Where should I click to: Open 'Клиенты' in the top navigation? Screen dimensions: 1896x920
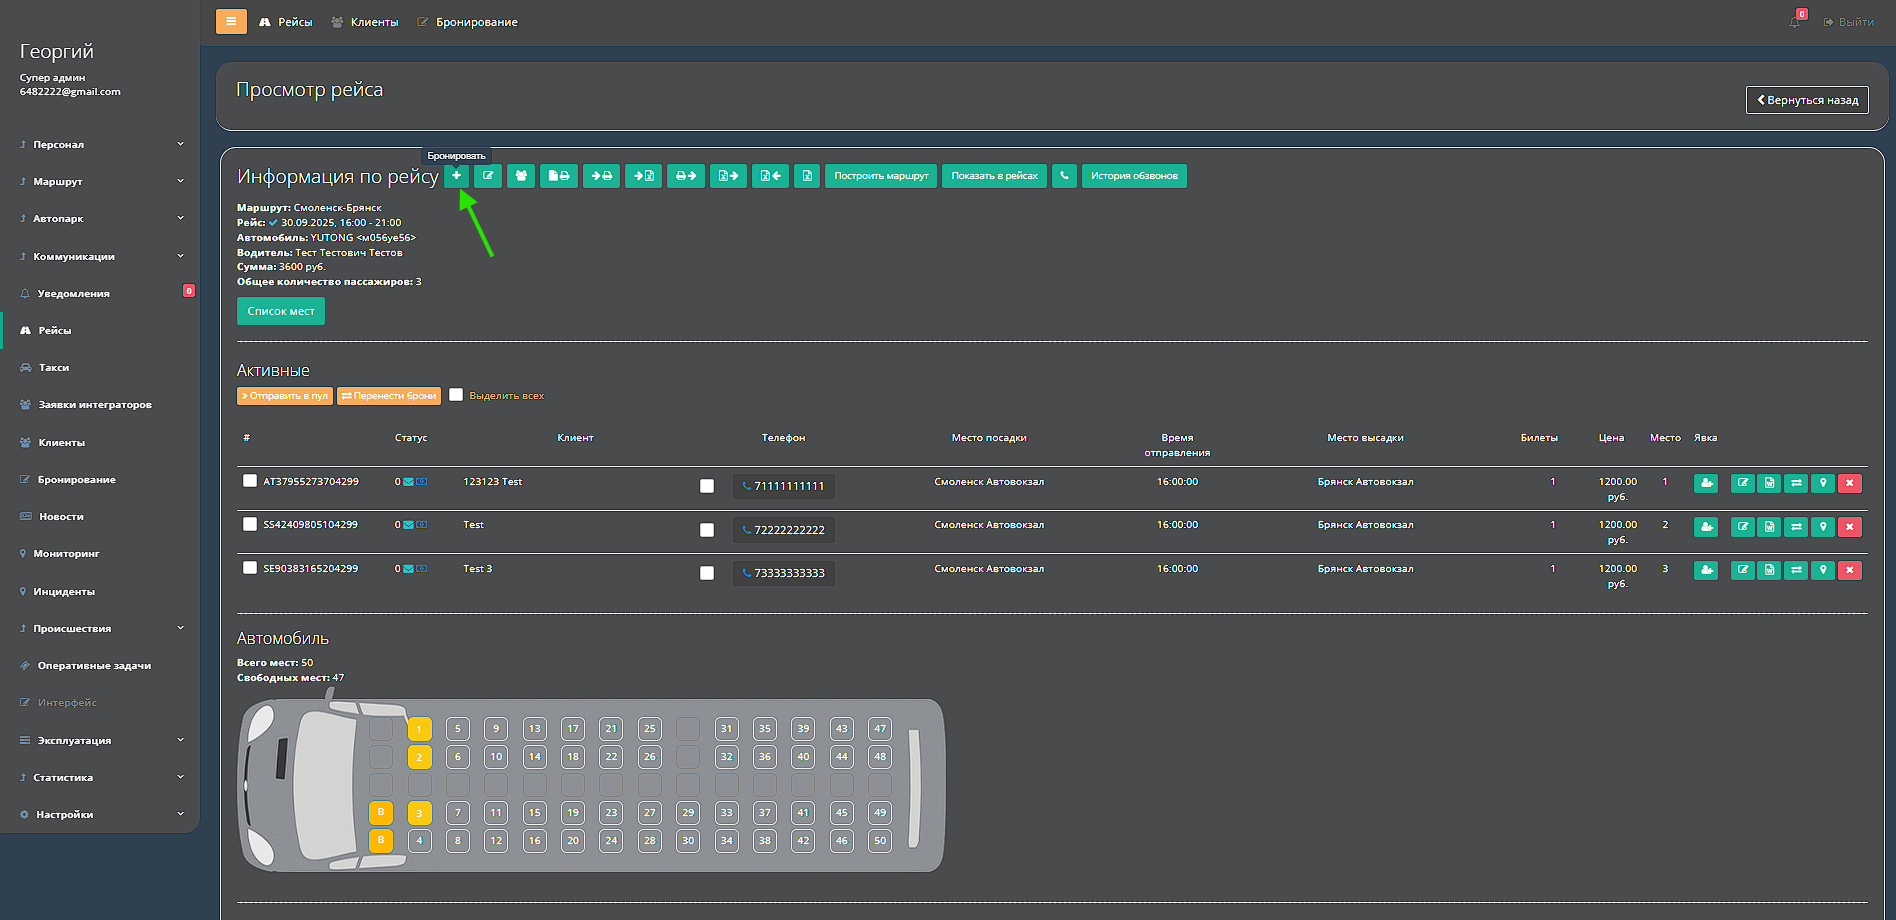[365, 22]
